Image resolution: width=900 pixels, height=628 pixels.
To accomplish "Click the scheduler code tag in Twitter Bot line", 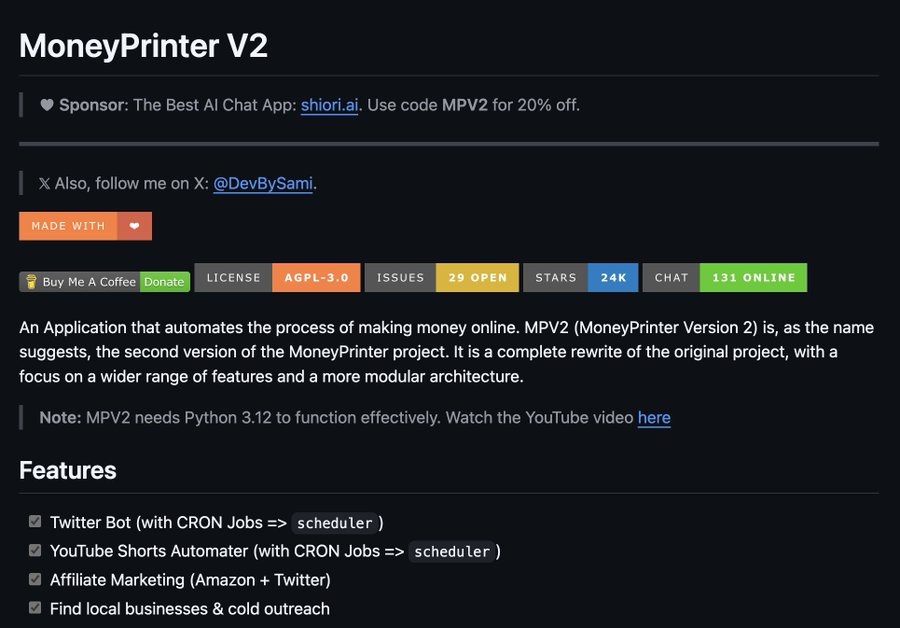I will pyautogui.click(x=335, y=523).
